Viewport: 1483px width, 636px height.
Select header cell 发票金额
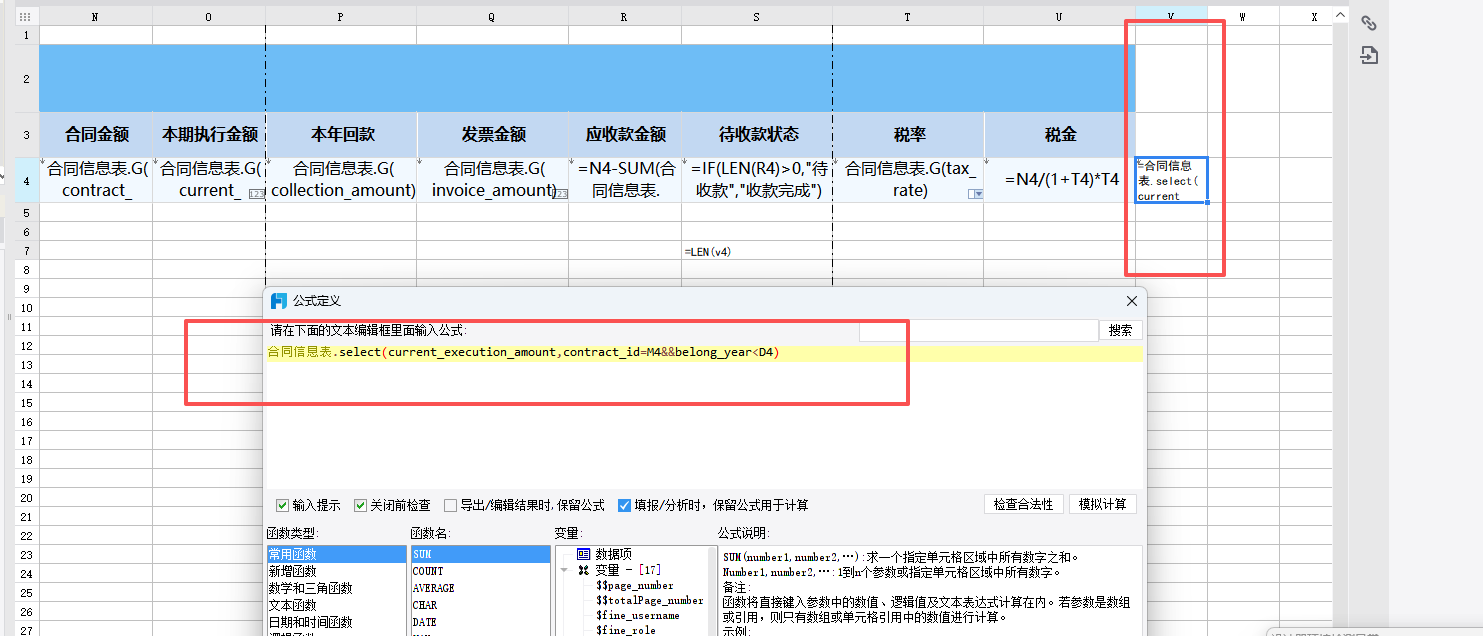[492, 135]
